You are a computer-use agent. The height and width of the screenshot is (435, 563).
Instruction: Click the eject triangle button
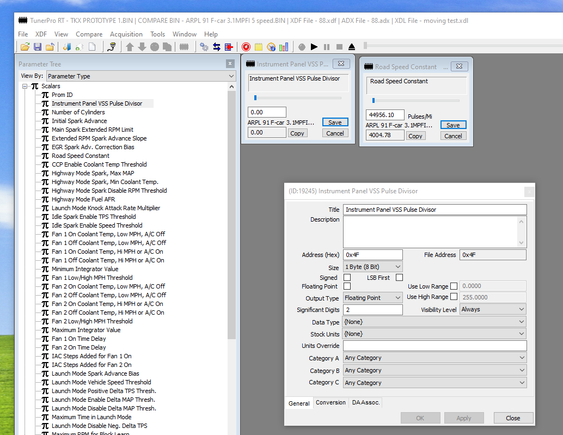[352, 47]
